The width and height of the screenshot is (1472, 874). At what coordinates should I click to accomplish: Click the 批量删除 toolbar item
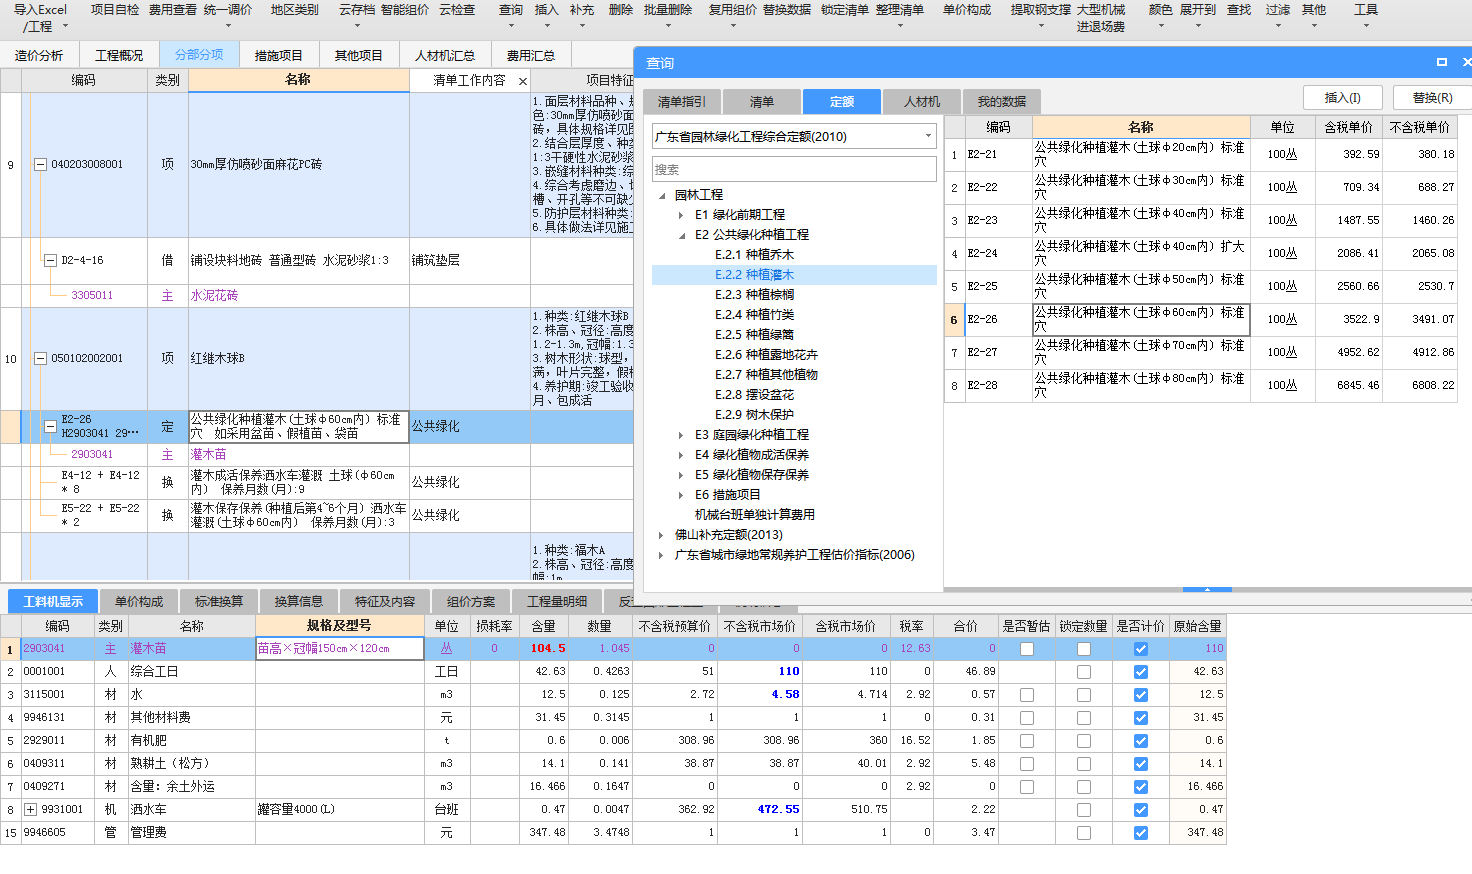click(668, 10)
